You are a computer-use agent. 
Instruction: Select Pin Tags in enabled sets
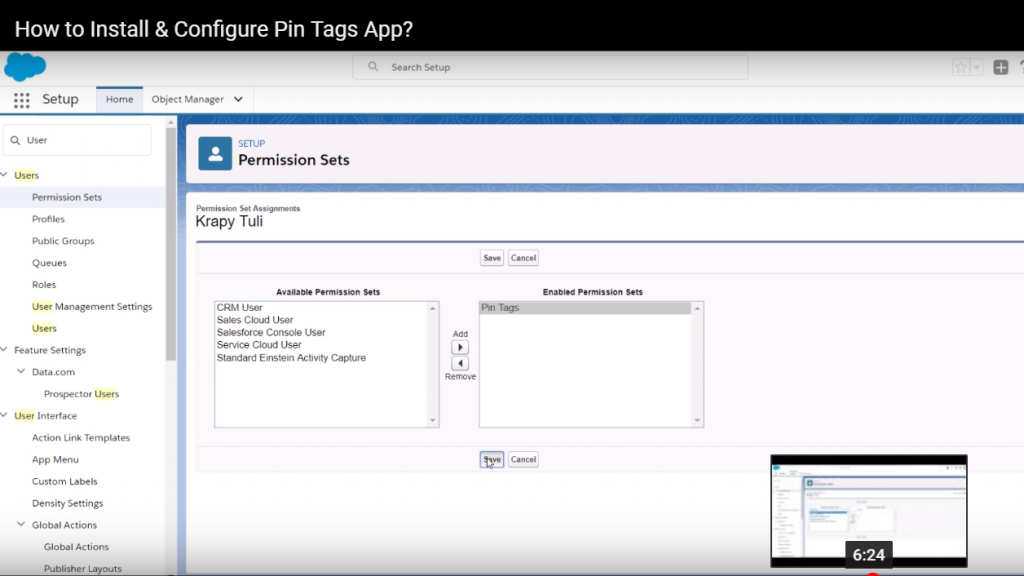[x=585, y=308]
